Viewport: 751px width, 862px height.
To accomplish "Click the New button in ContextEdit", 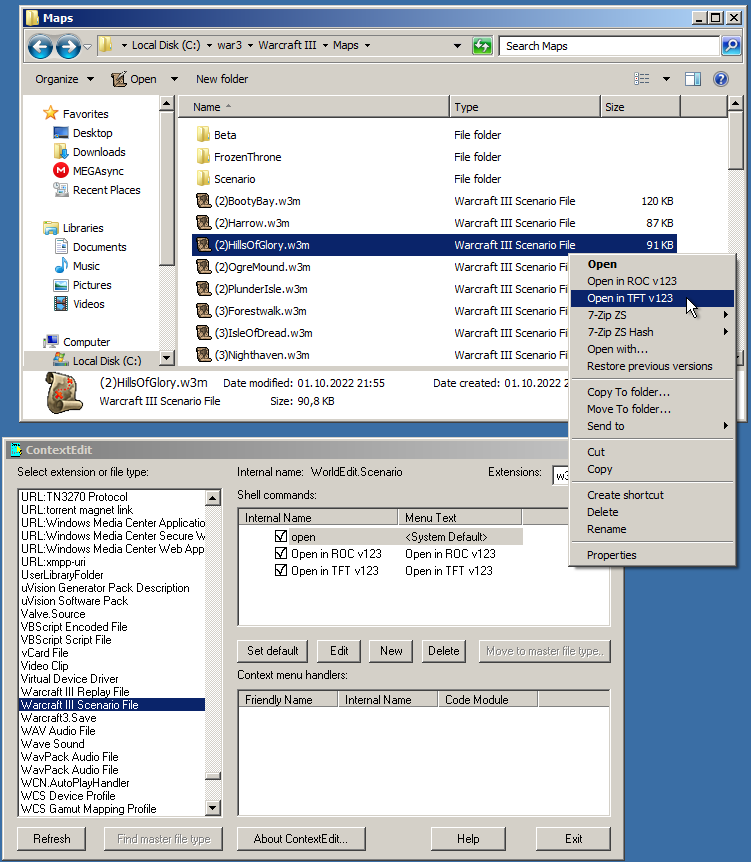I will pyautogui.click(x=391, y=651).
